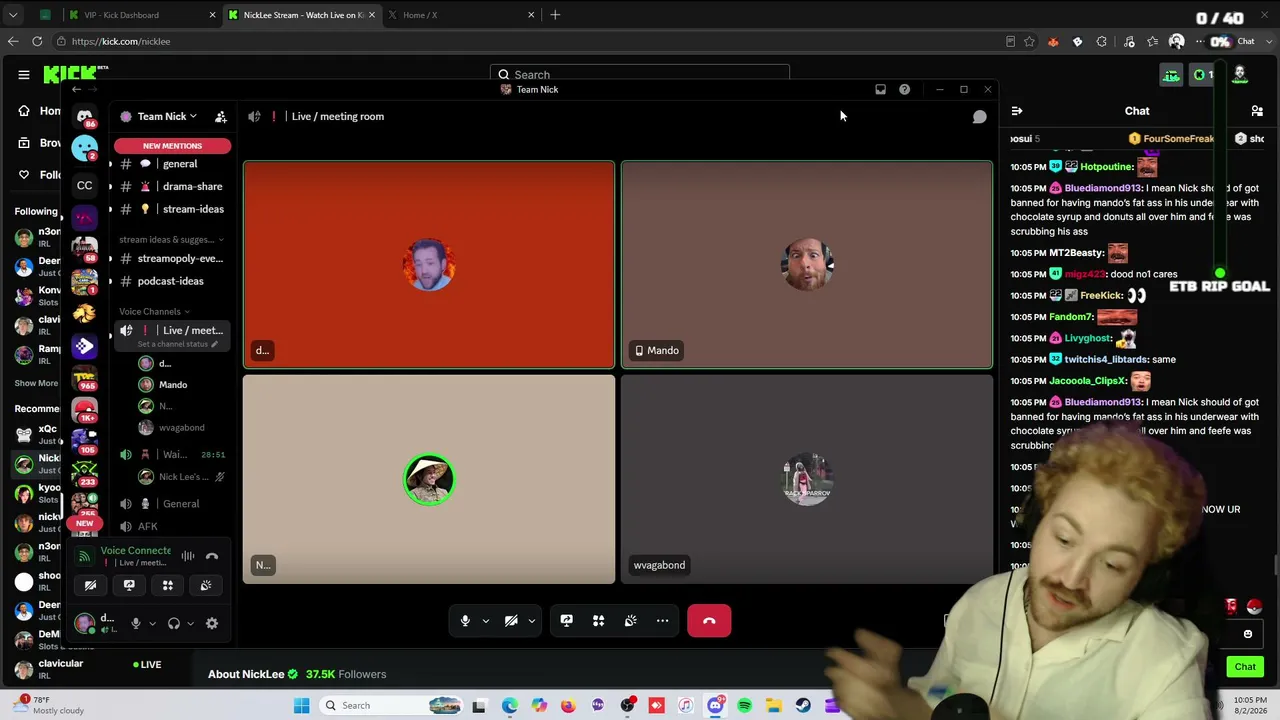Open soundboard from the sidebar voice panel
Image resolution: width=1280 pixels, height=720 pixels.
coord(206,585)
